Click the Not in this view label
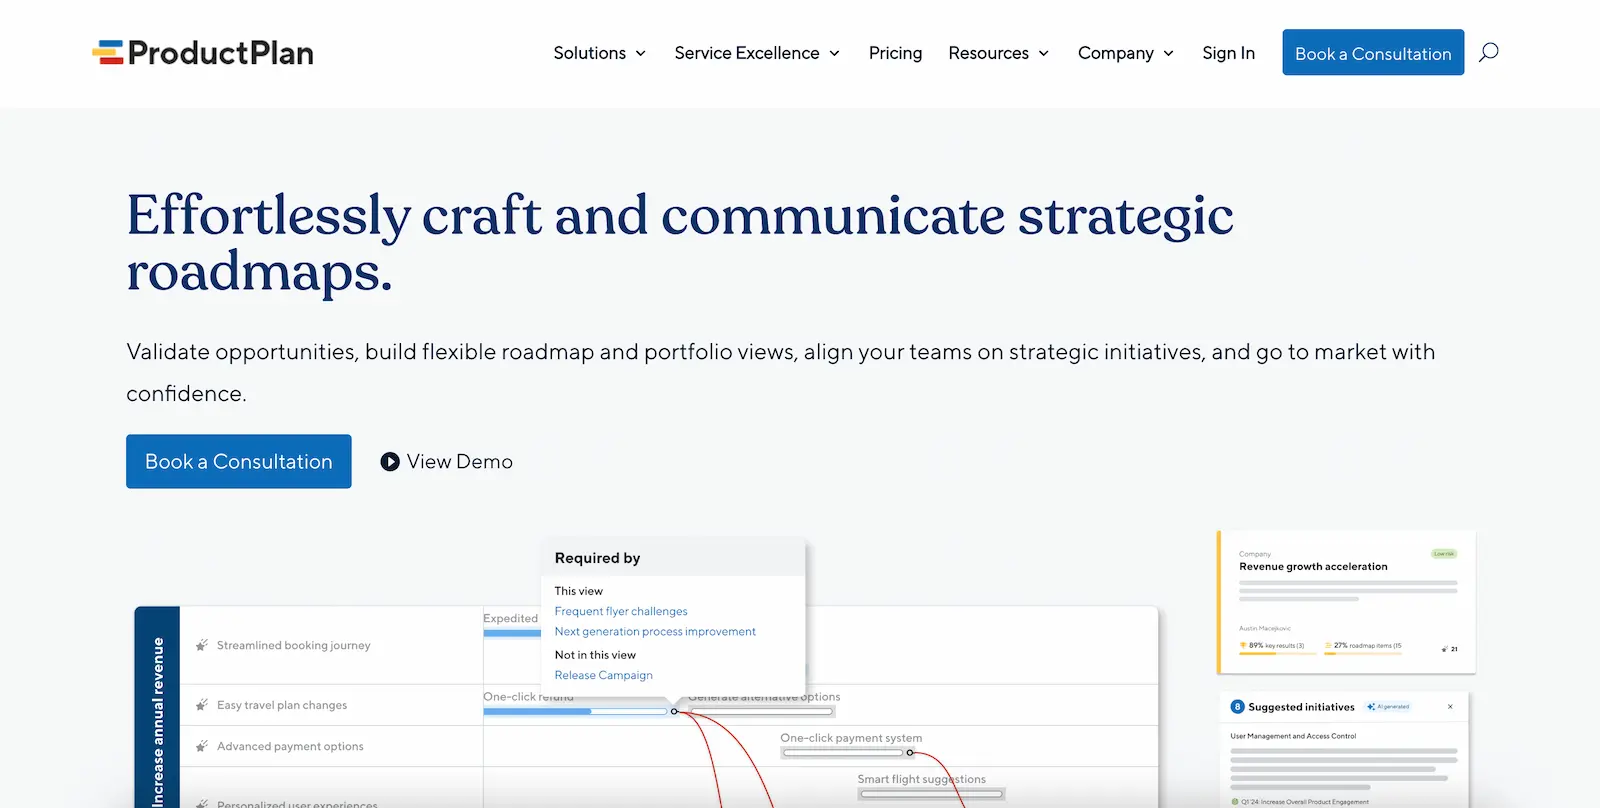The height and width of the screenshot is (808, 1600). point(595,655)
